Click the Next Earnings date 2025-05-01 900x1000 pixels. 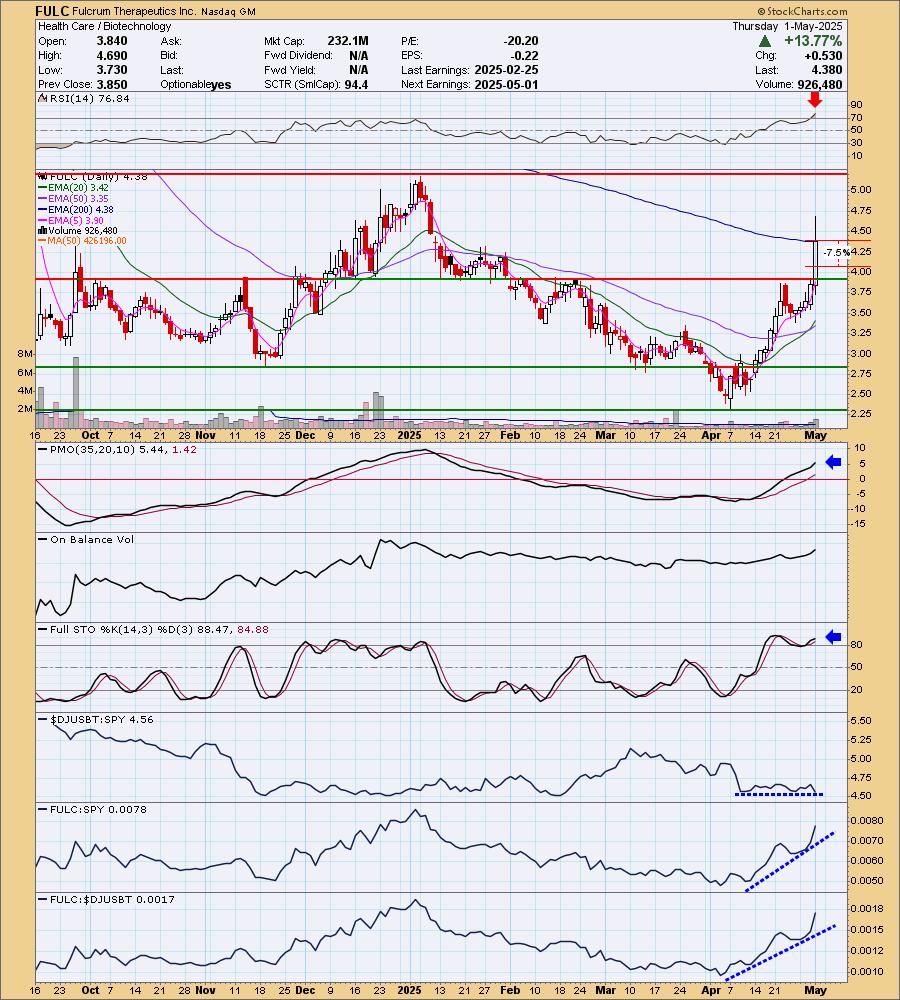(x=506, y=85)
